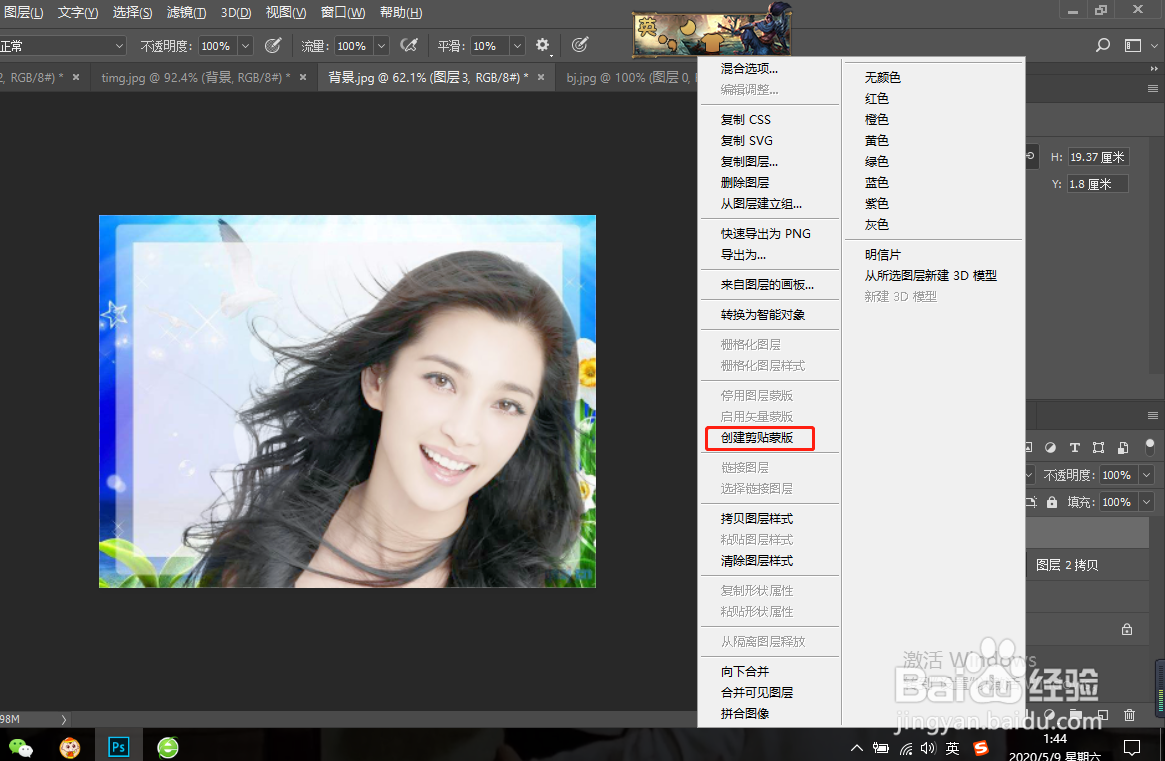The height and width of the screenshot is (761, 1165).
Task: Expand layer fill dropdown arrow
Action: [1146, 502]
